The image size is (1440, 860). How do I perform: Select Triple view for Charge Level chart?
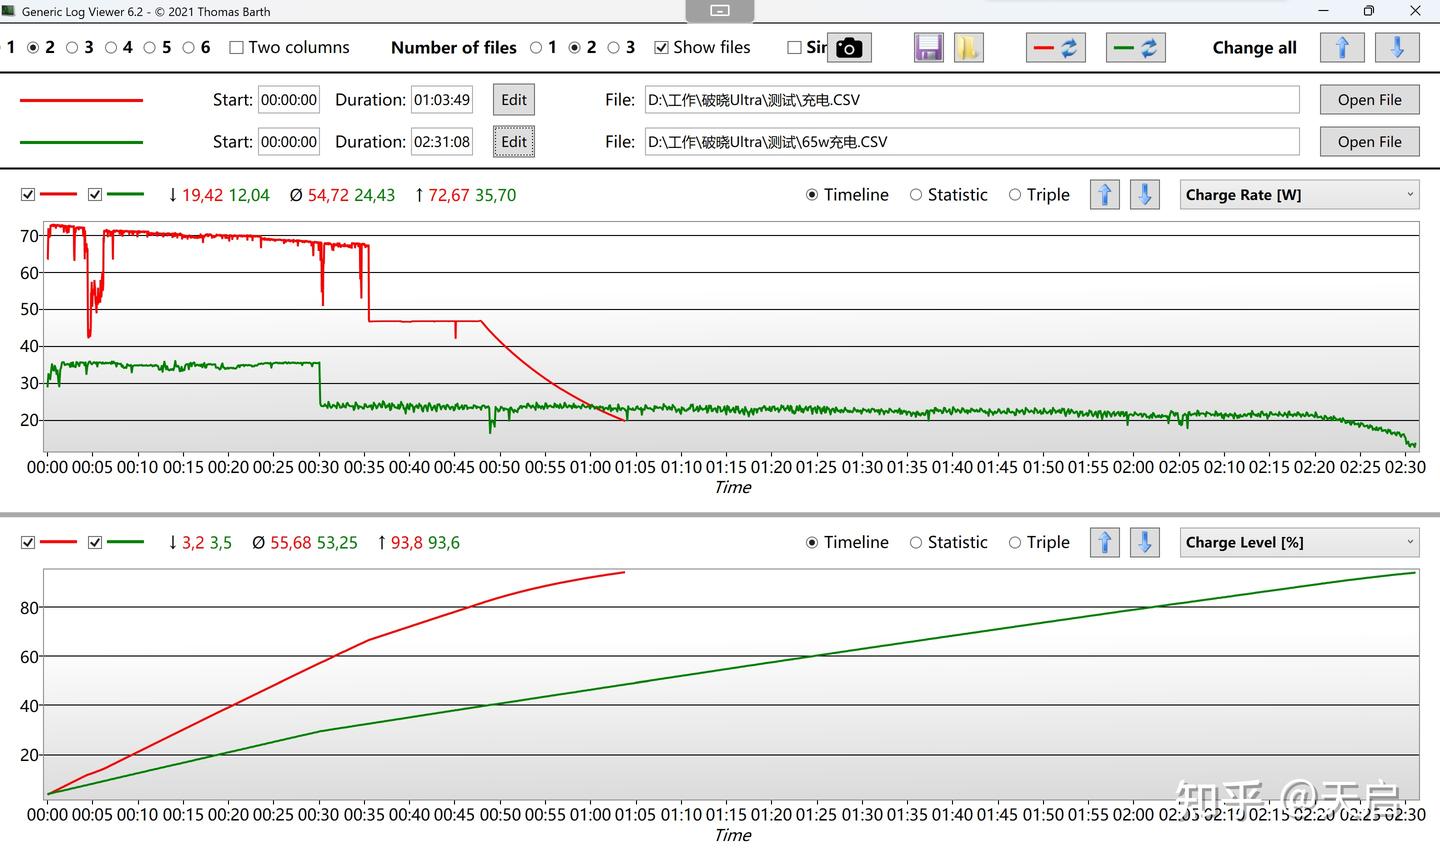click(1015, 542)
